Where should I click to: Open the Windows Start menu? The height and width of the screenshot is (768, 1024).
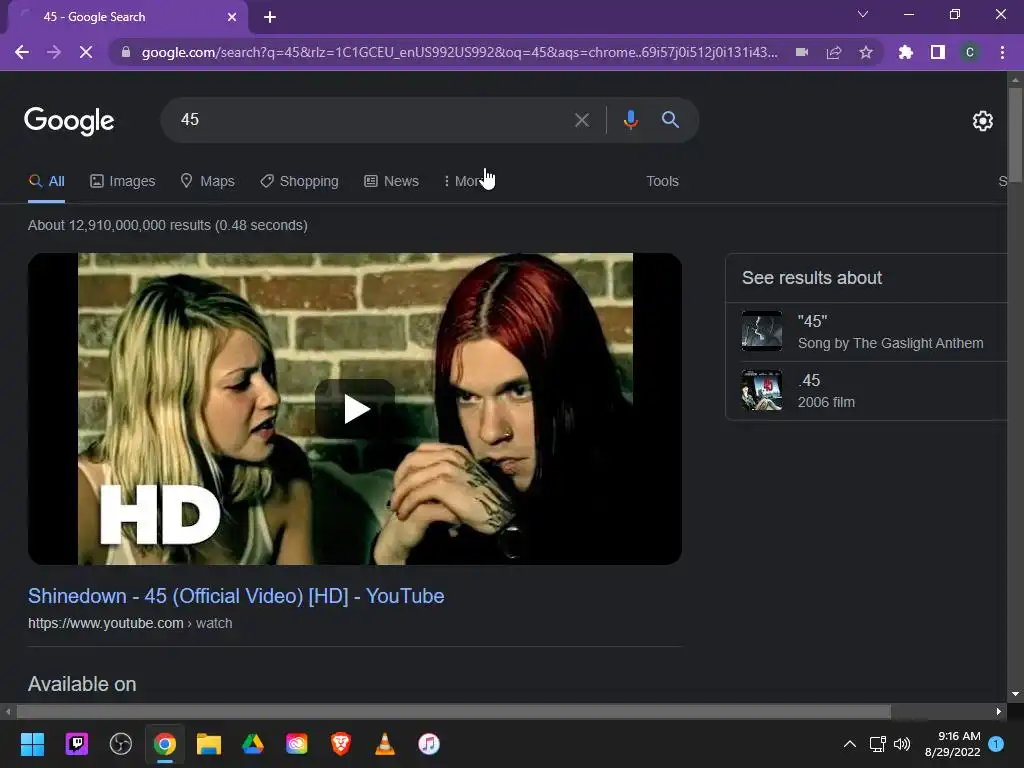(x=32, y=744)
